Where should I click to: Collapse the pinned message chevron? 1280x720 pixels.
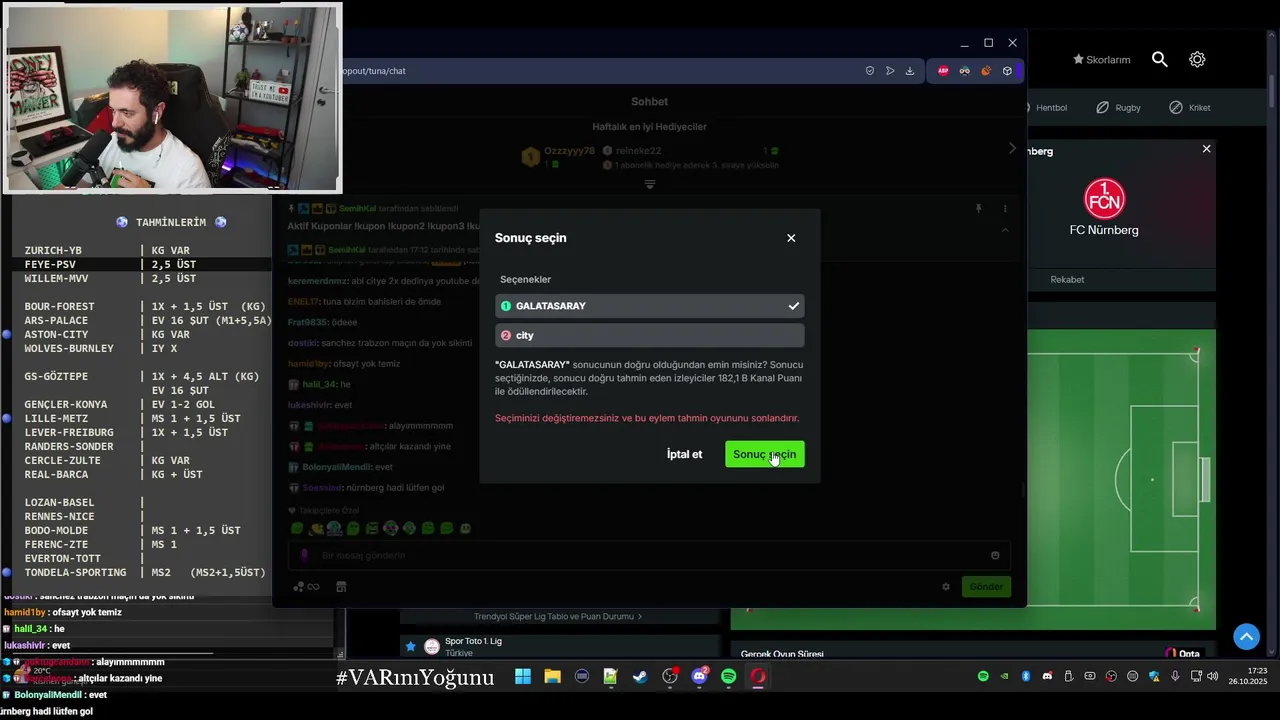pos(1005,230)
